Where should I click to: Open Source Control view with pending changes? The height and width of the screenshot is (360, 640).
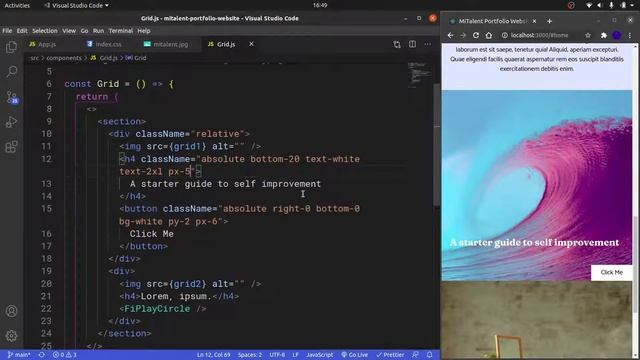(x=11, y=97)
